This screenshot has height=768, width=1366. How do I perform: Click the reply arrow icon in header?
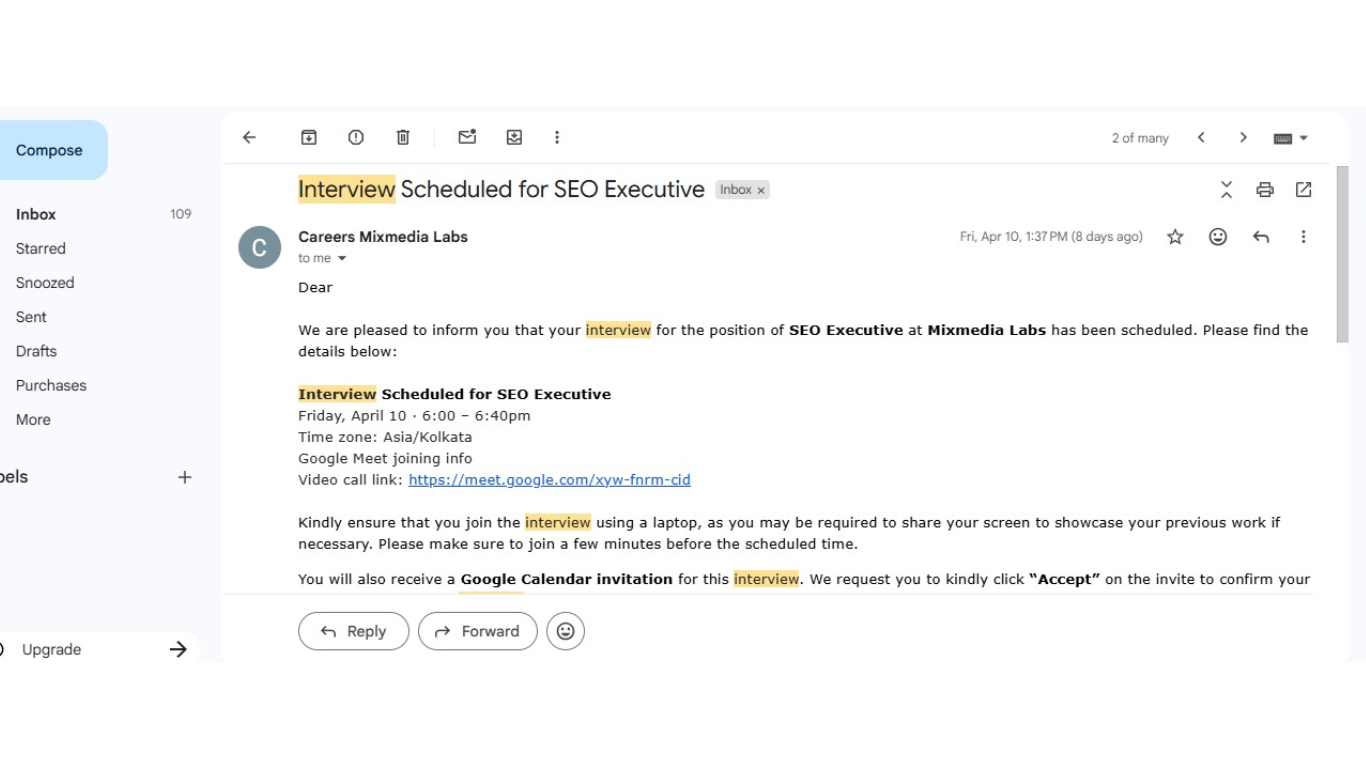(x=1261, y=237)
